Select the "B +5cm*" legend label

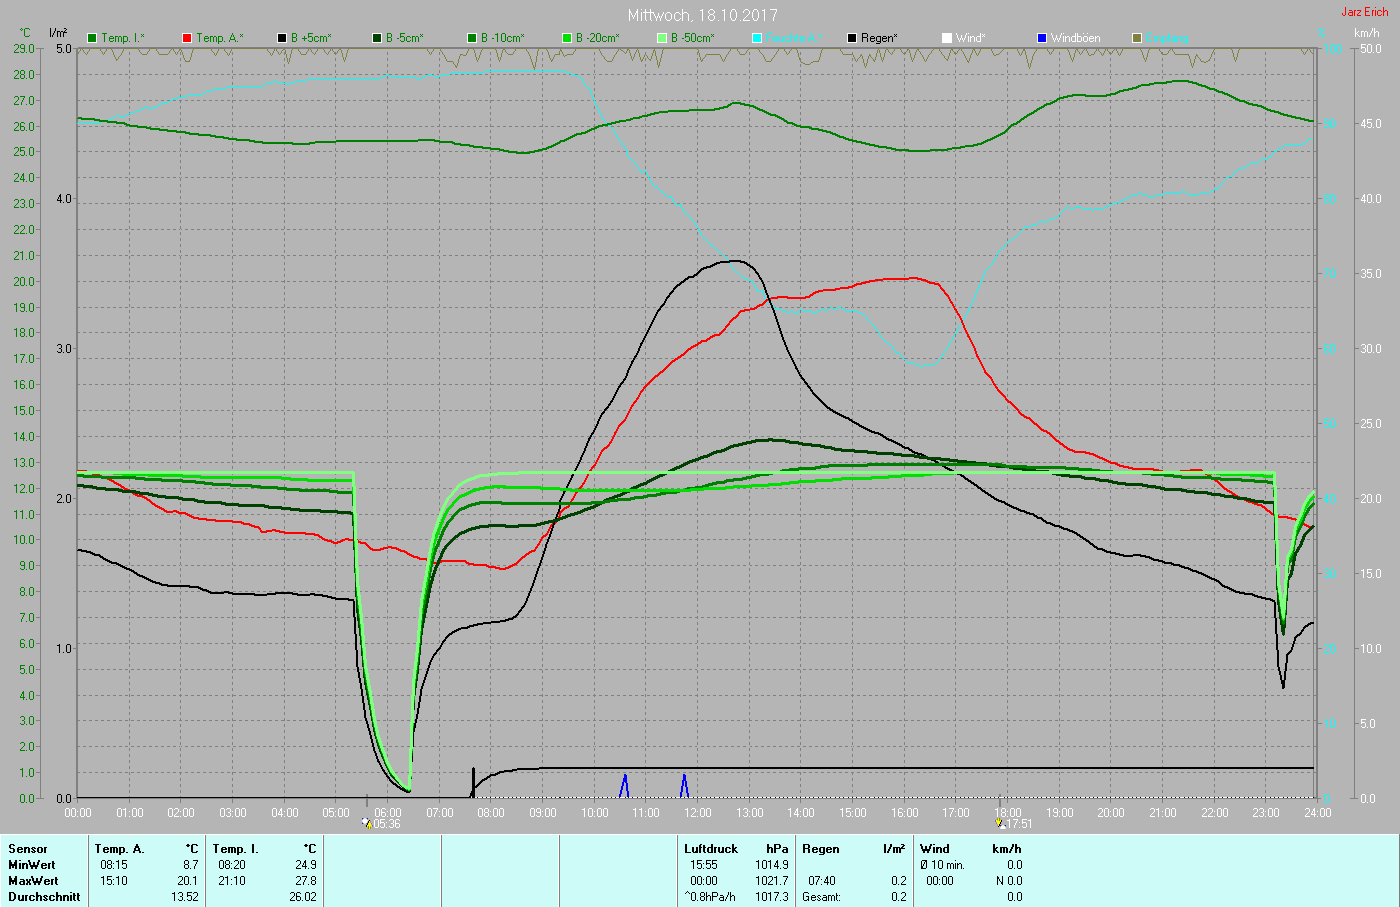(312, 38)
